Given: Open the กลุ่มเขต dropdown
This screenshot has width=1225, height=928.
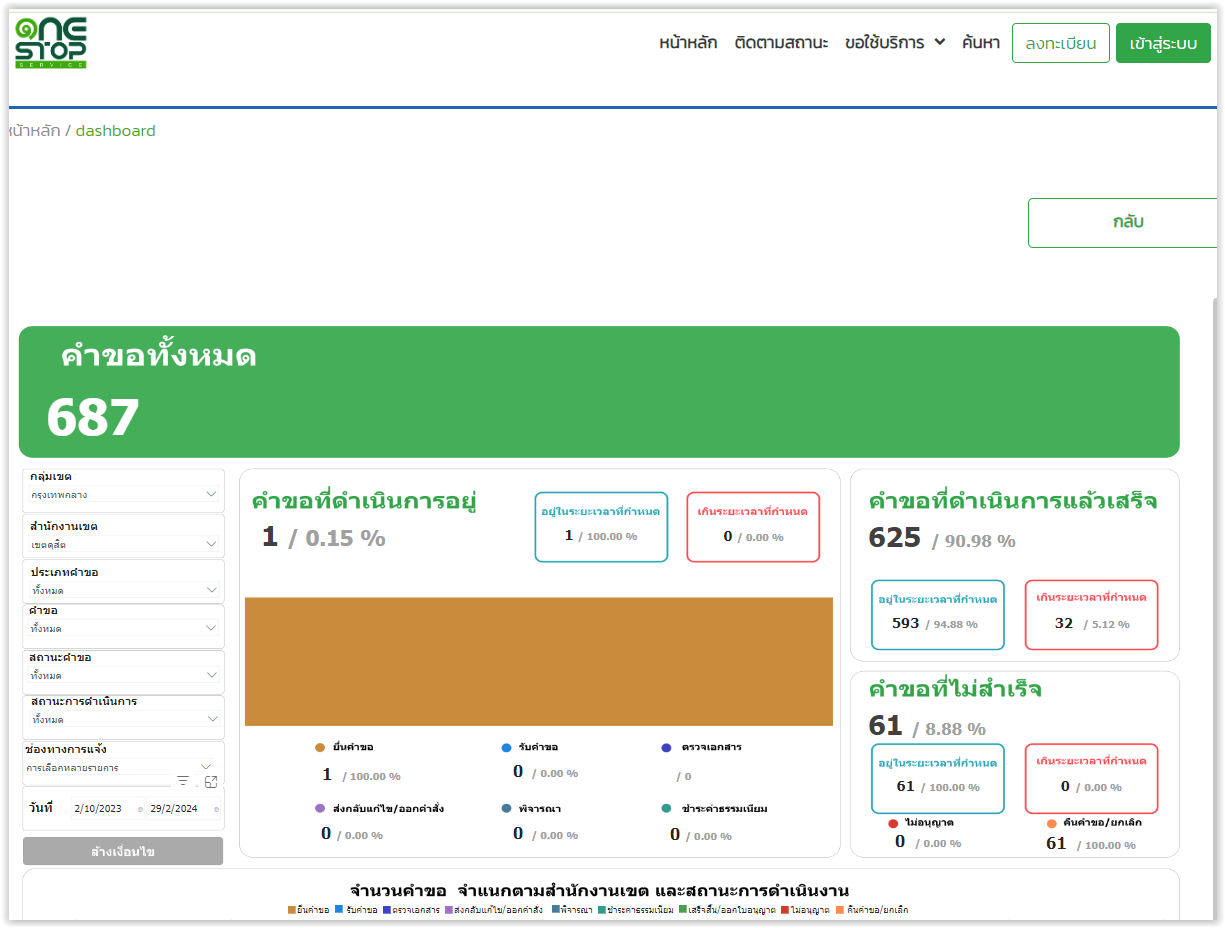Looking at the screenshot, I should (124, 494).
